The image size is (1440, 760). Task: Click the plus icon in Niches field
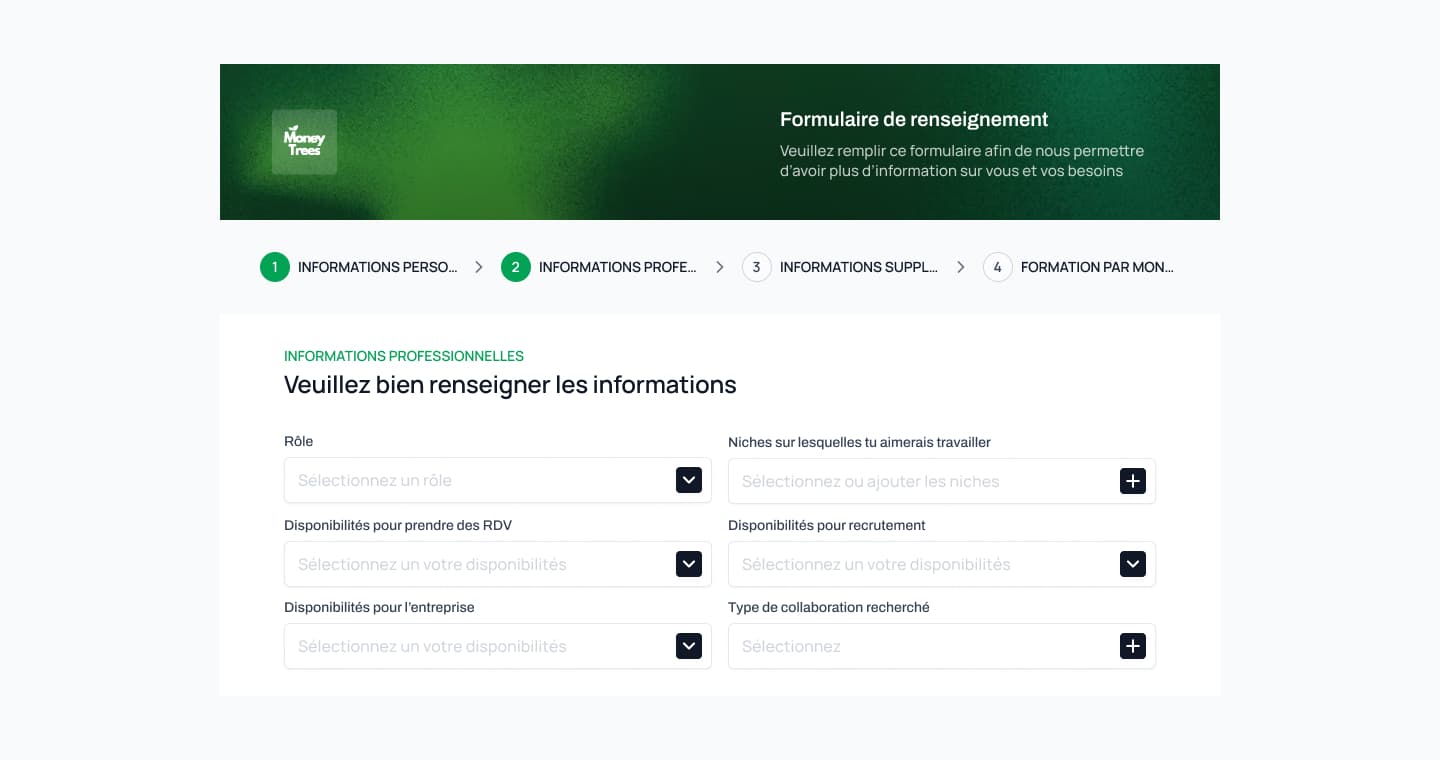[1132, 481]
